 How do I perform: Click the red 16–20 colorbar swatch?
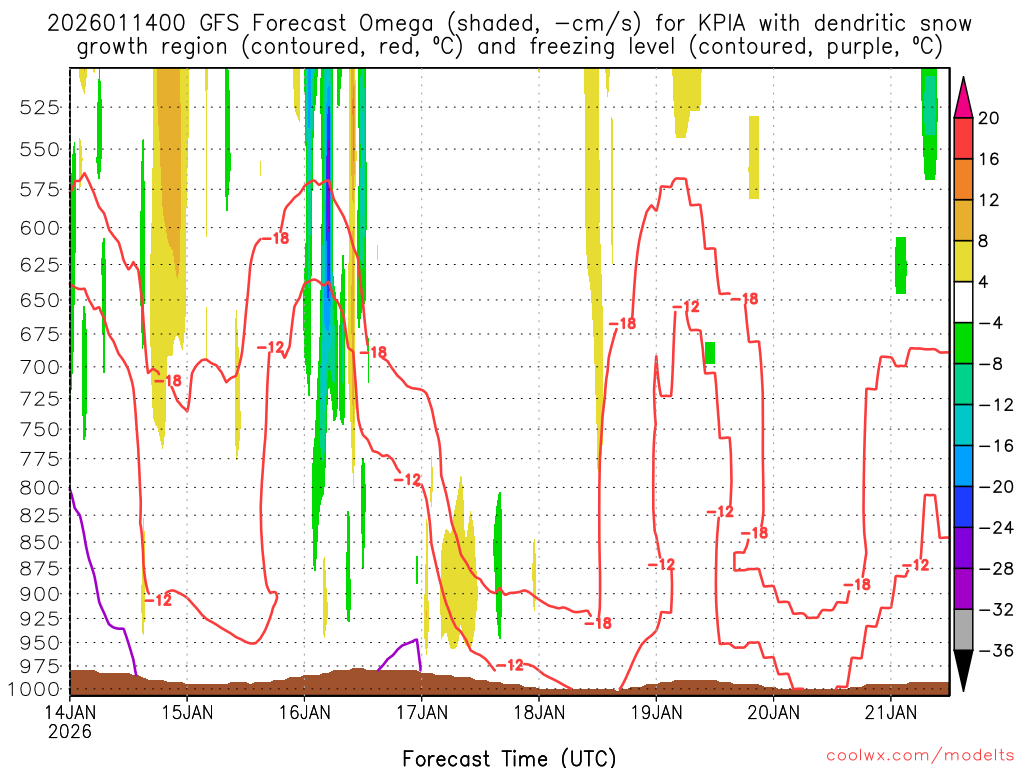963,138
